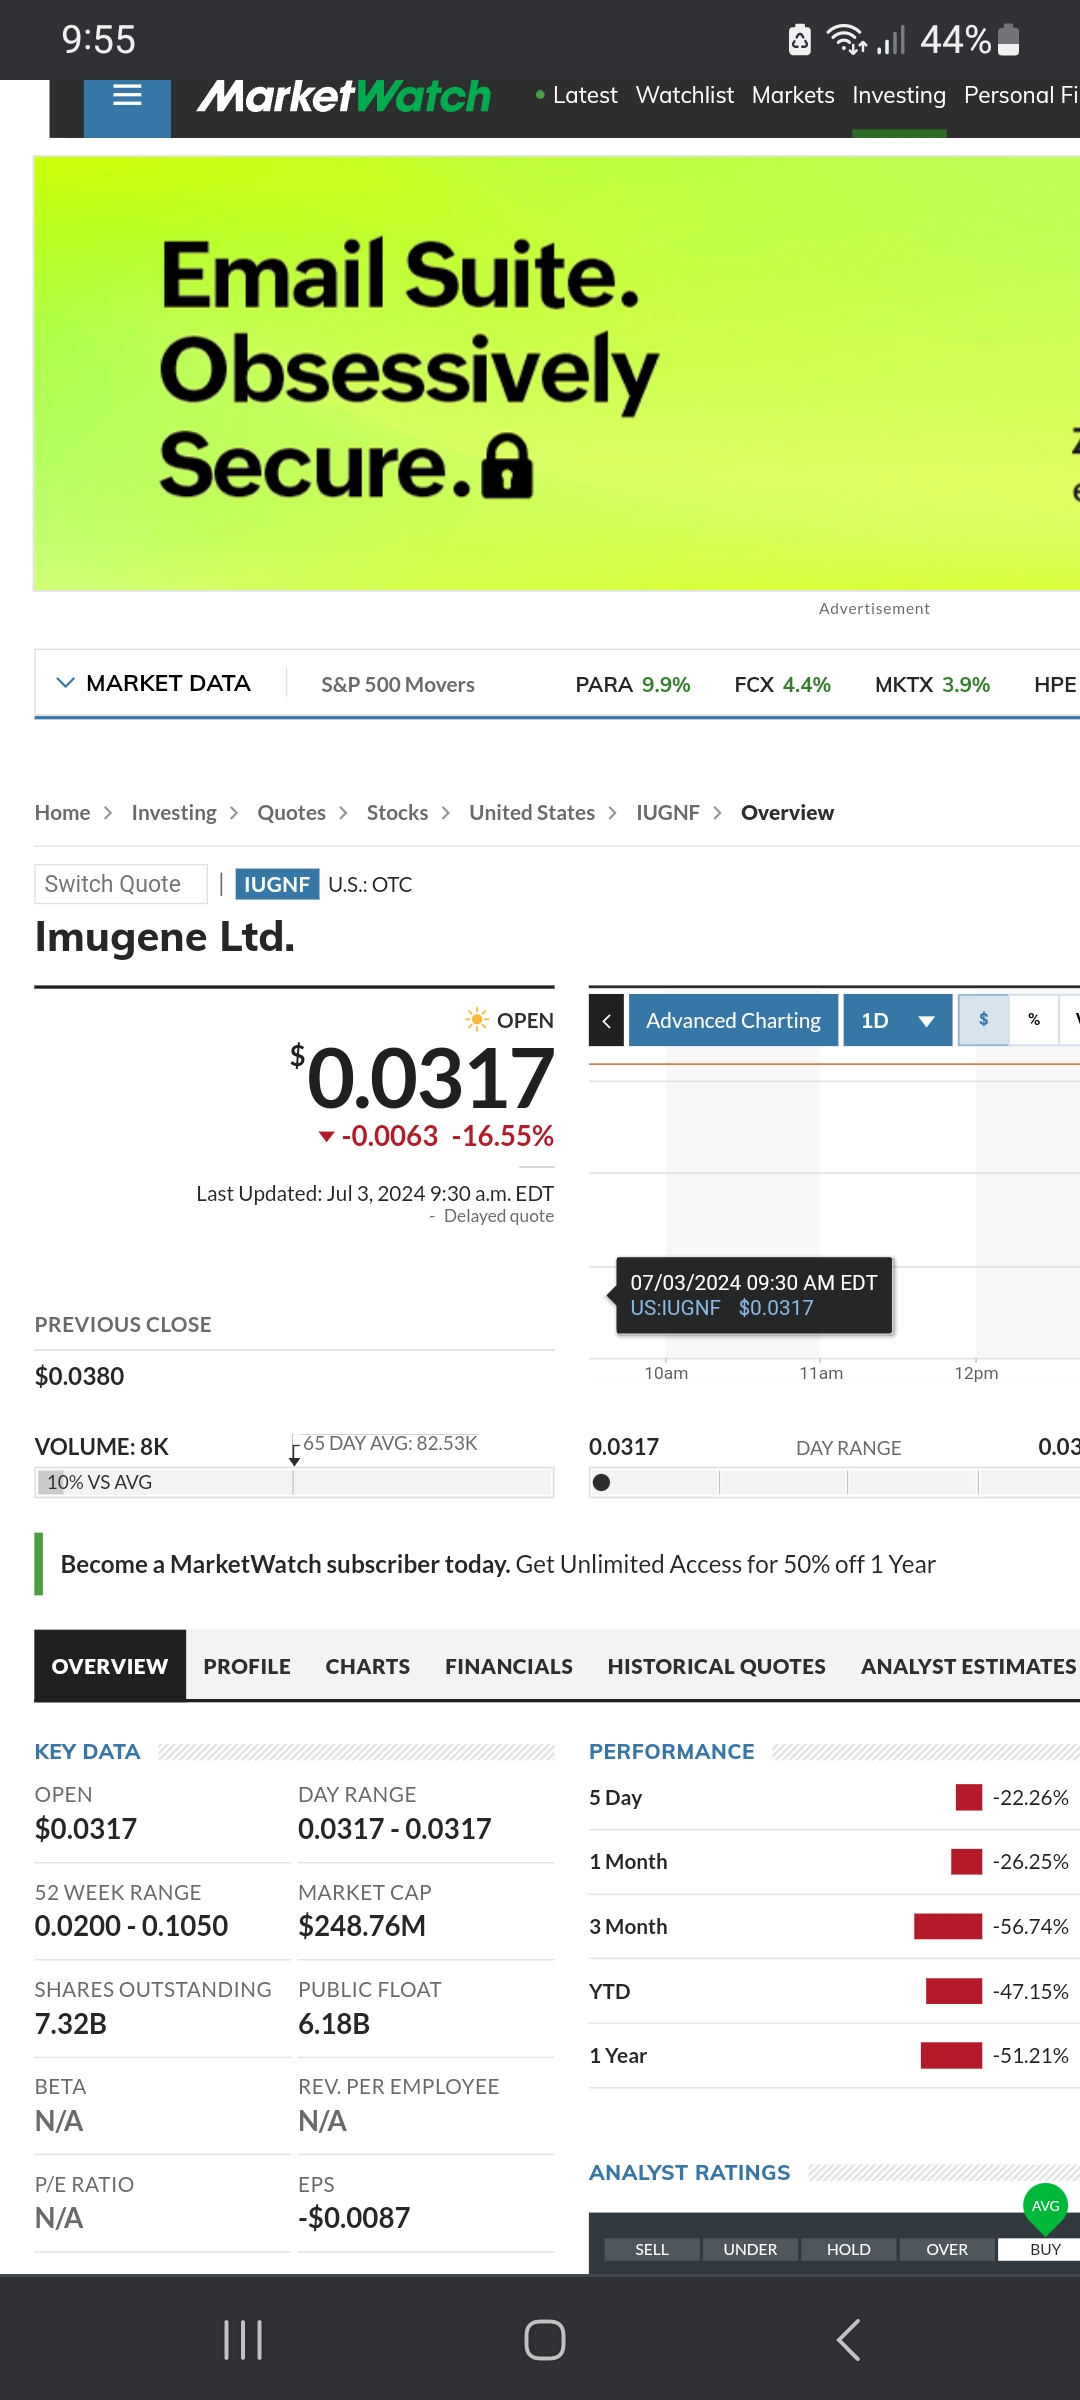Tap the Android recent apps button
Viewport: 1080px width, 2400px height.
coord(243,2340)
